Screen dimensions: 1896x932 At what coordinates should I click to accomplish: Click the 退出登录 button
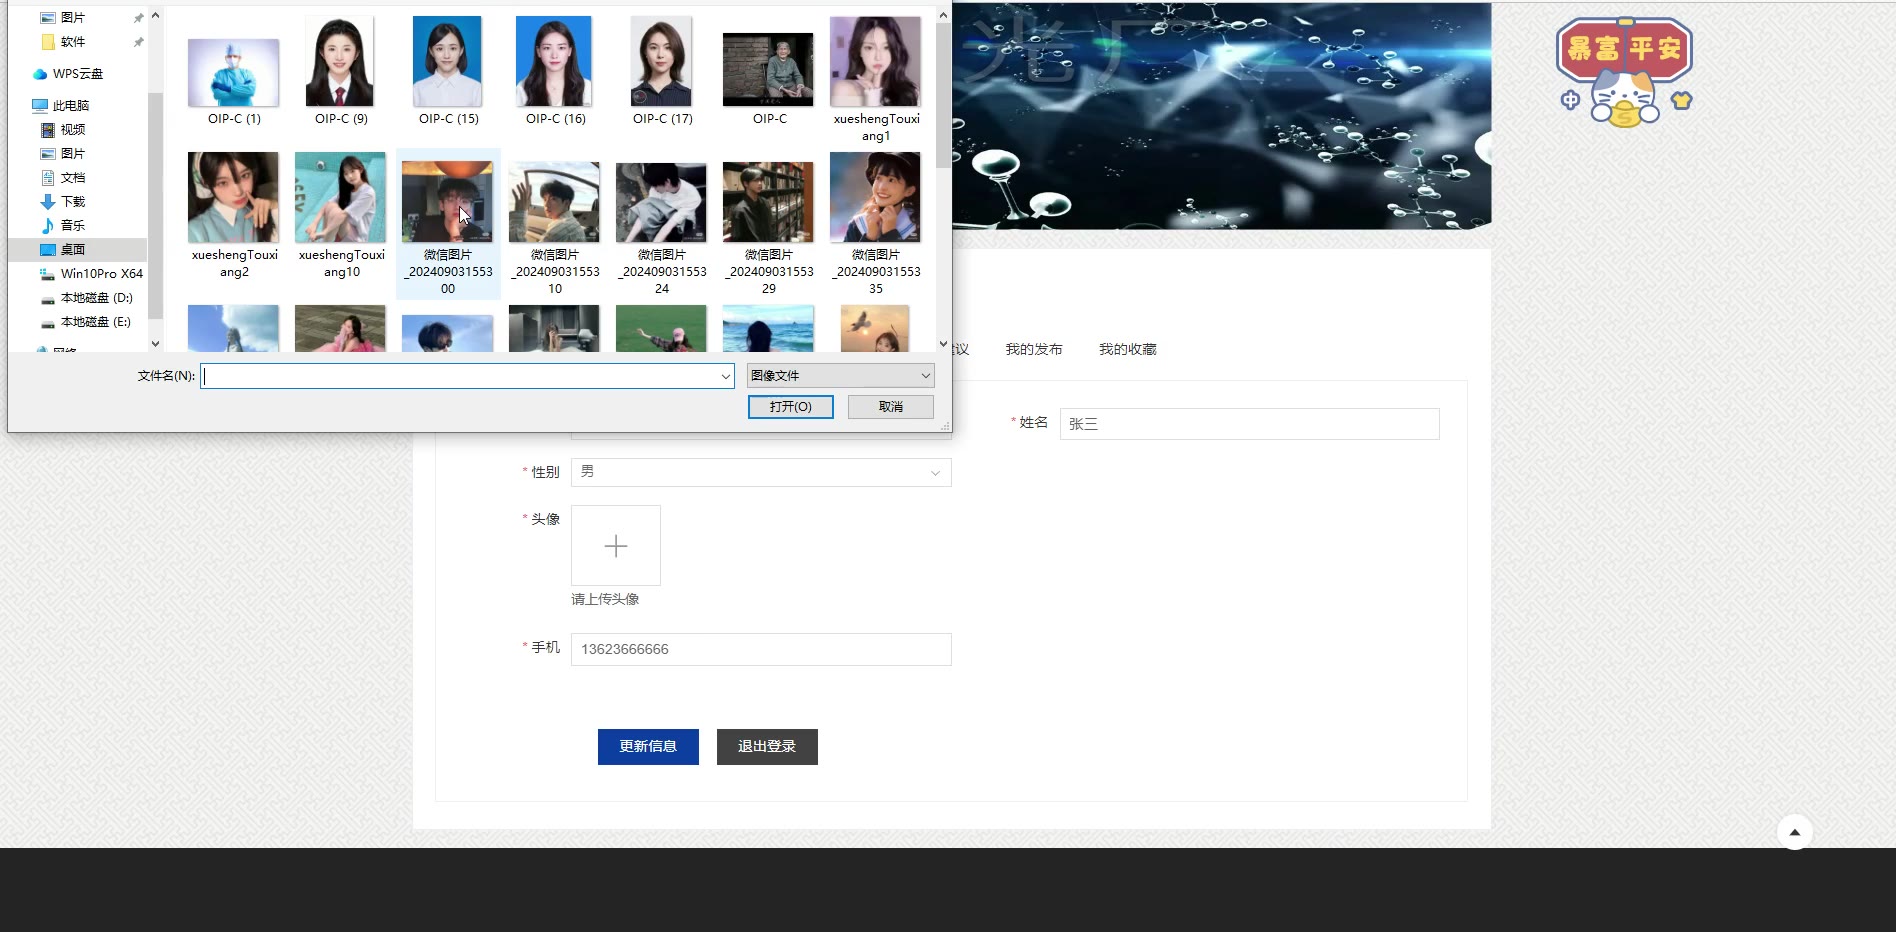767,747
